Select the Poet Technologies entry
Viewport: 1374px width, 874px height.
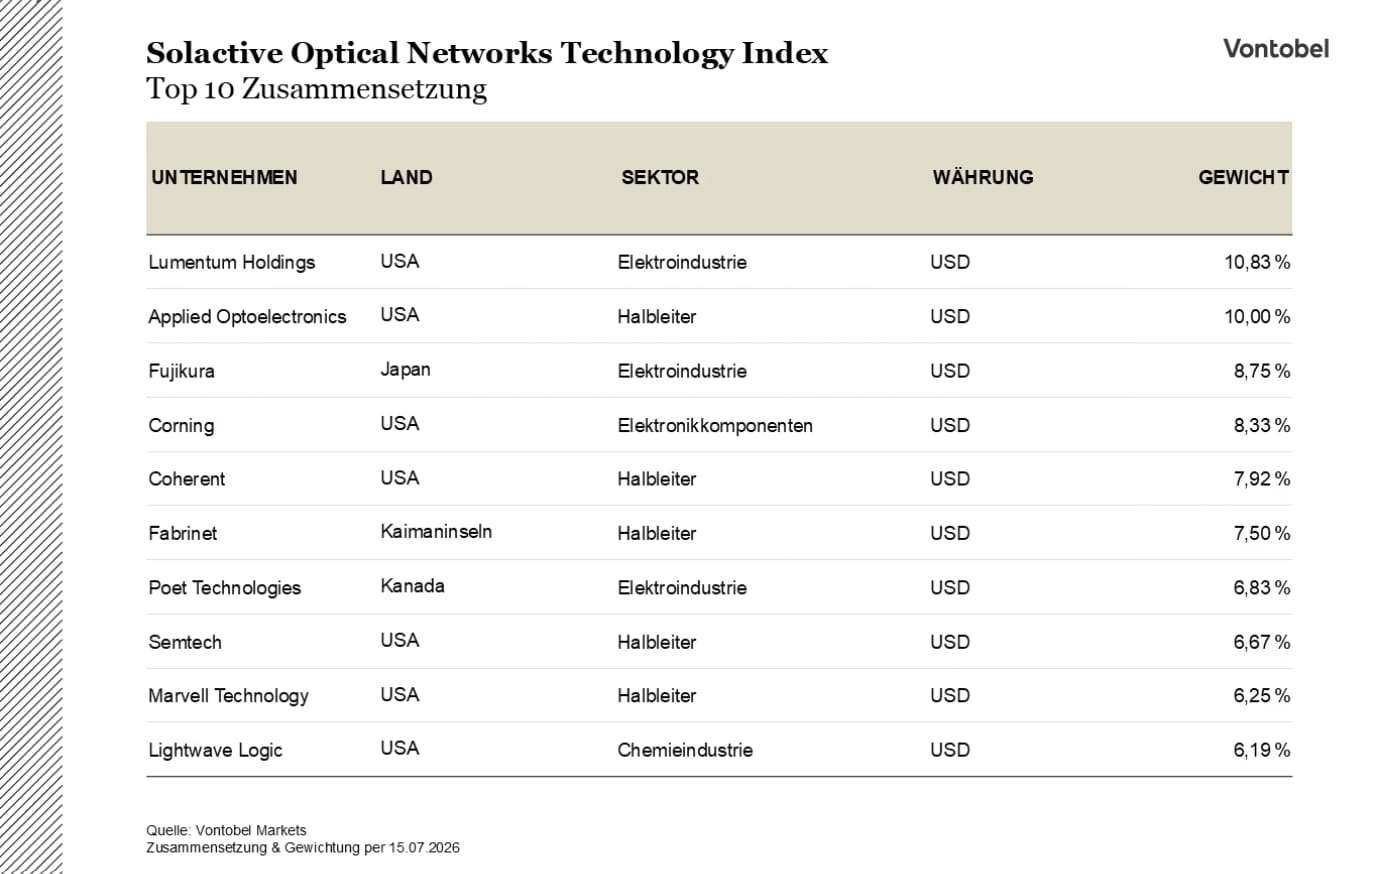pyautogui.click(x=225, y=588)
